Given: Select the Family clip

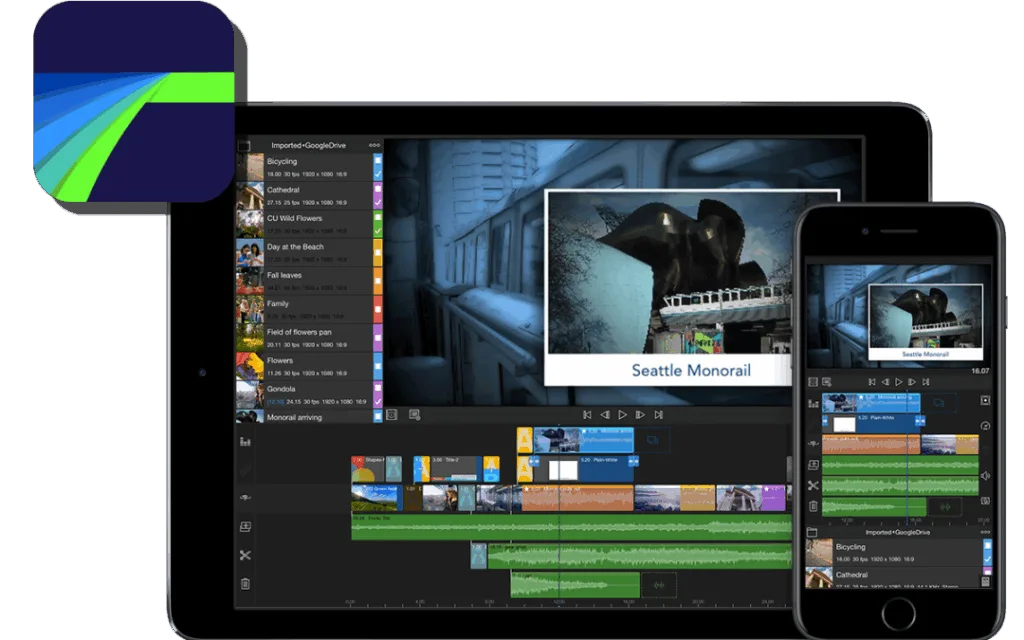Looking at the screenshot, I should tap(309, 310).
